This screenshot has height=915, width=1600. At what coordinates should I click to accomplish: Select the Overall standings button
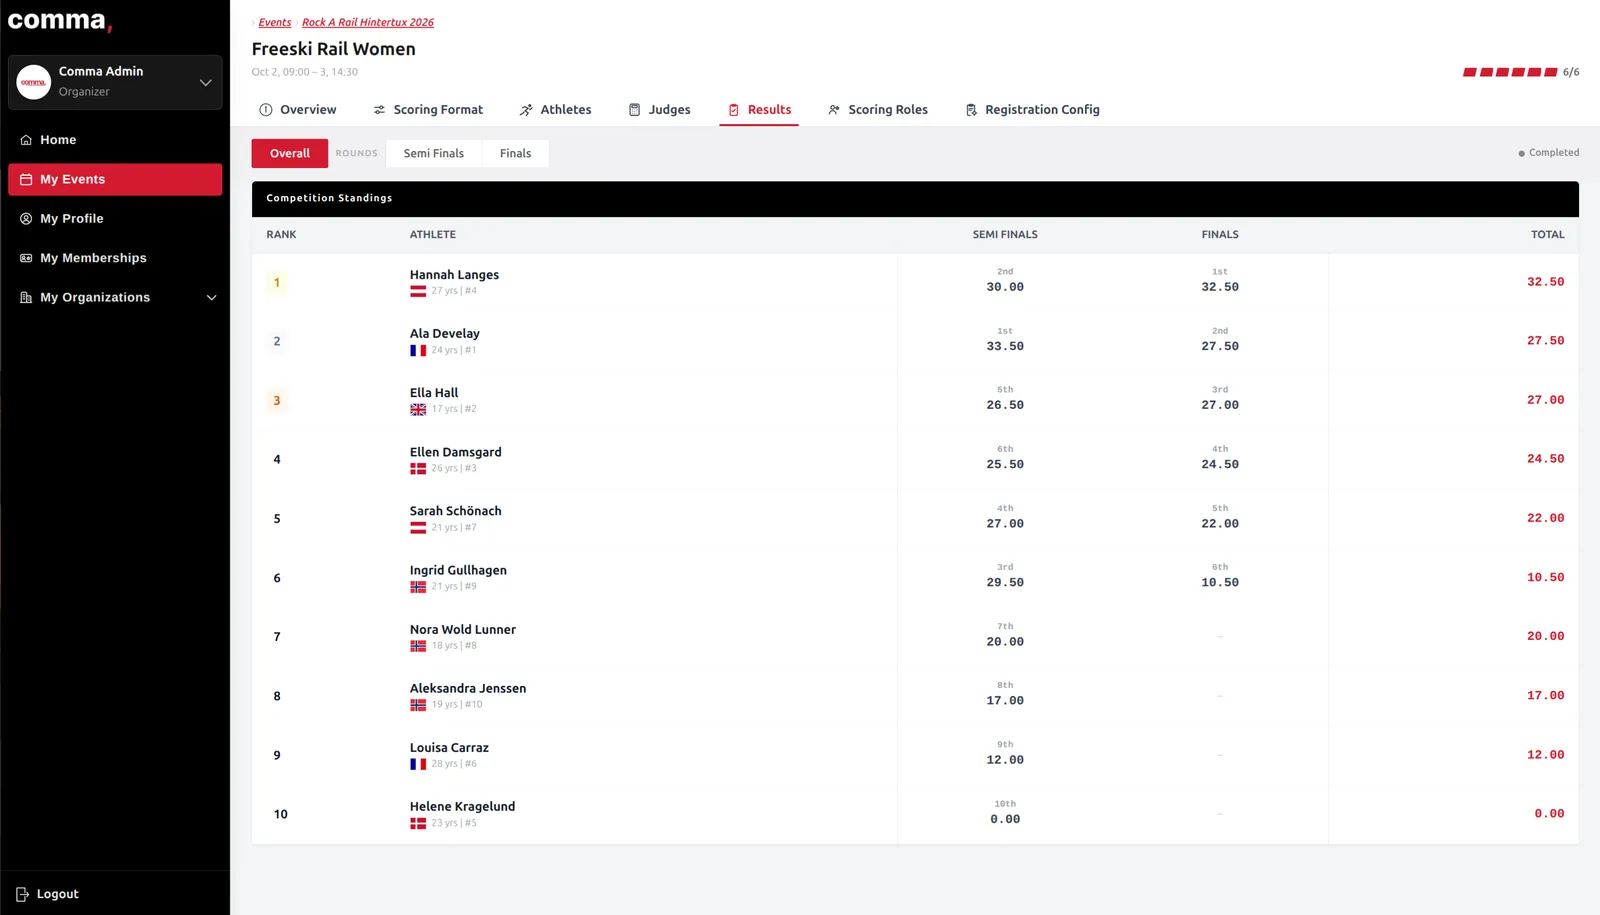click(x=290, y=153)
